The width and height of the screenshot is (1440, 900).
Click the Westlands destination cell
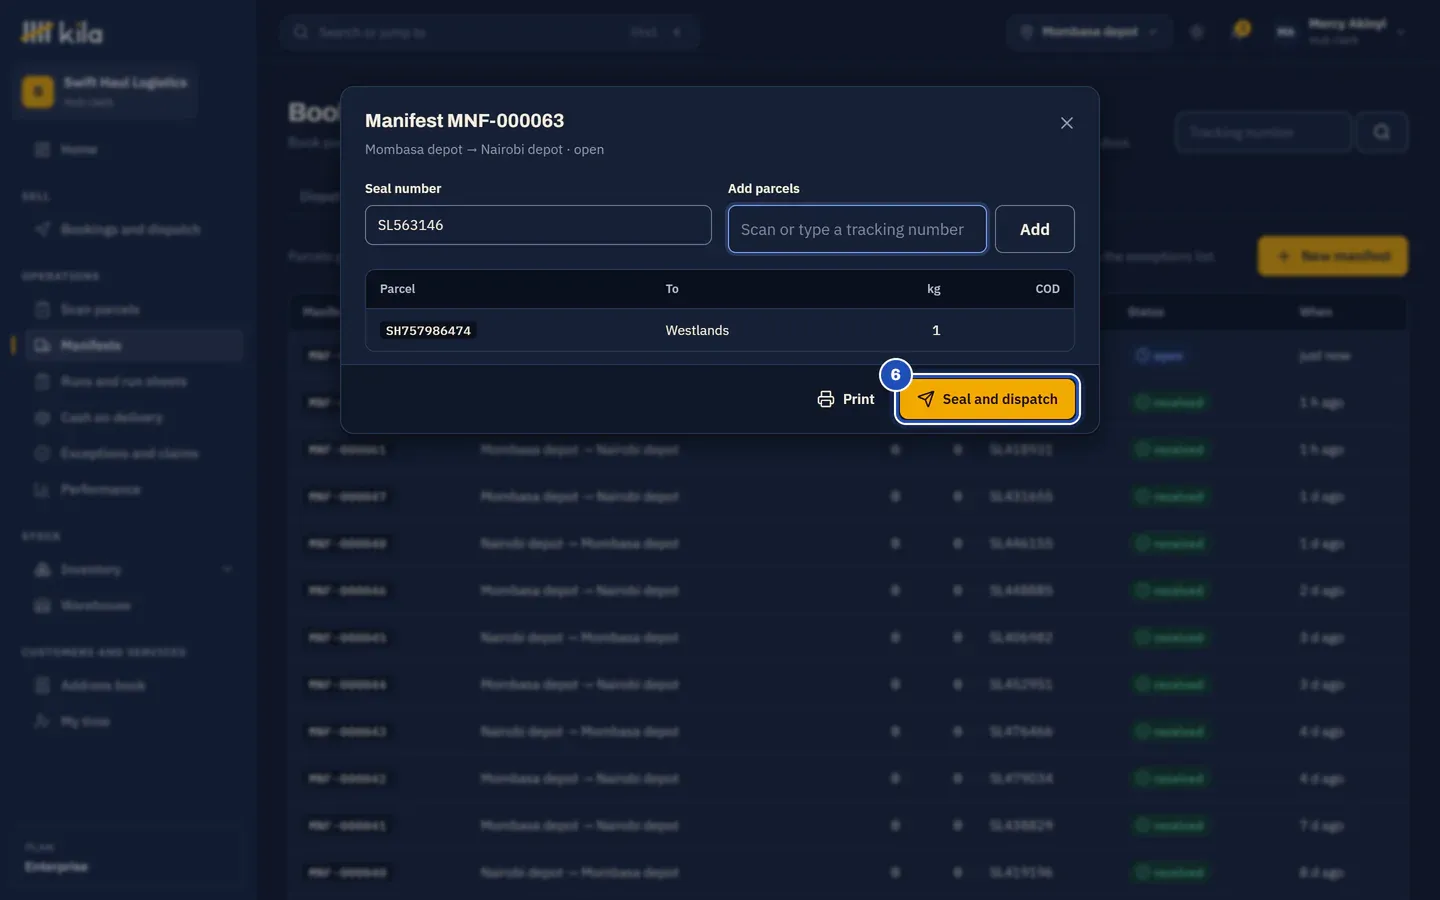(697, 330)
